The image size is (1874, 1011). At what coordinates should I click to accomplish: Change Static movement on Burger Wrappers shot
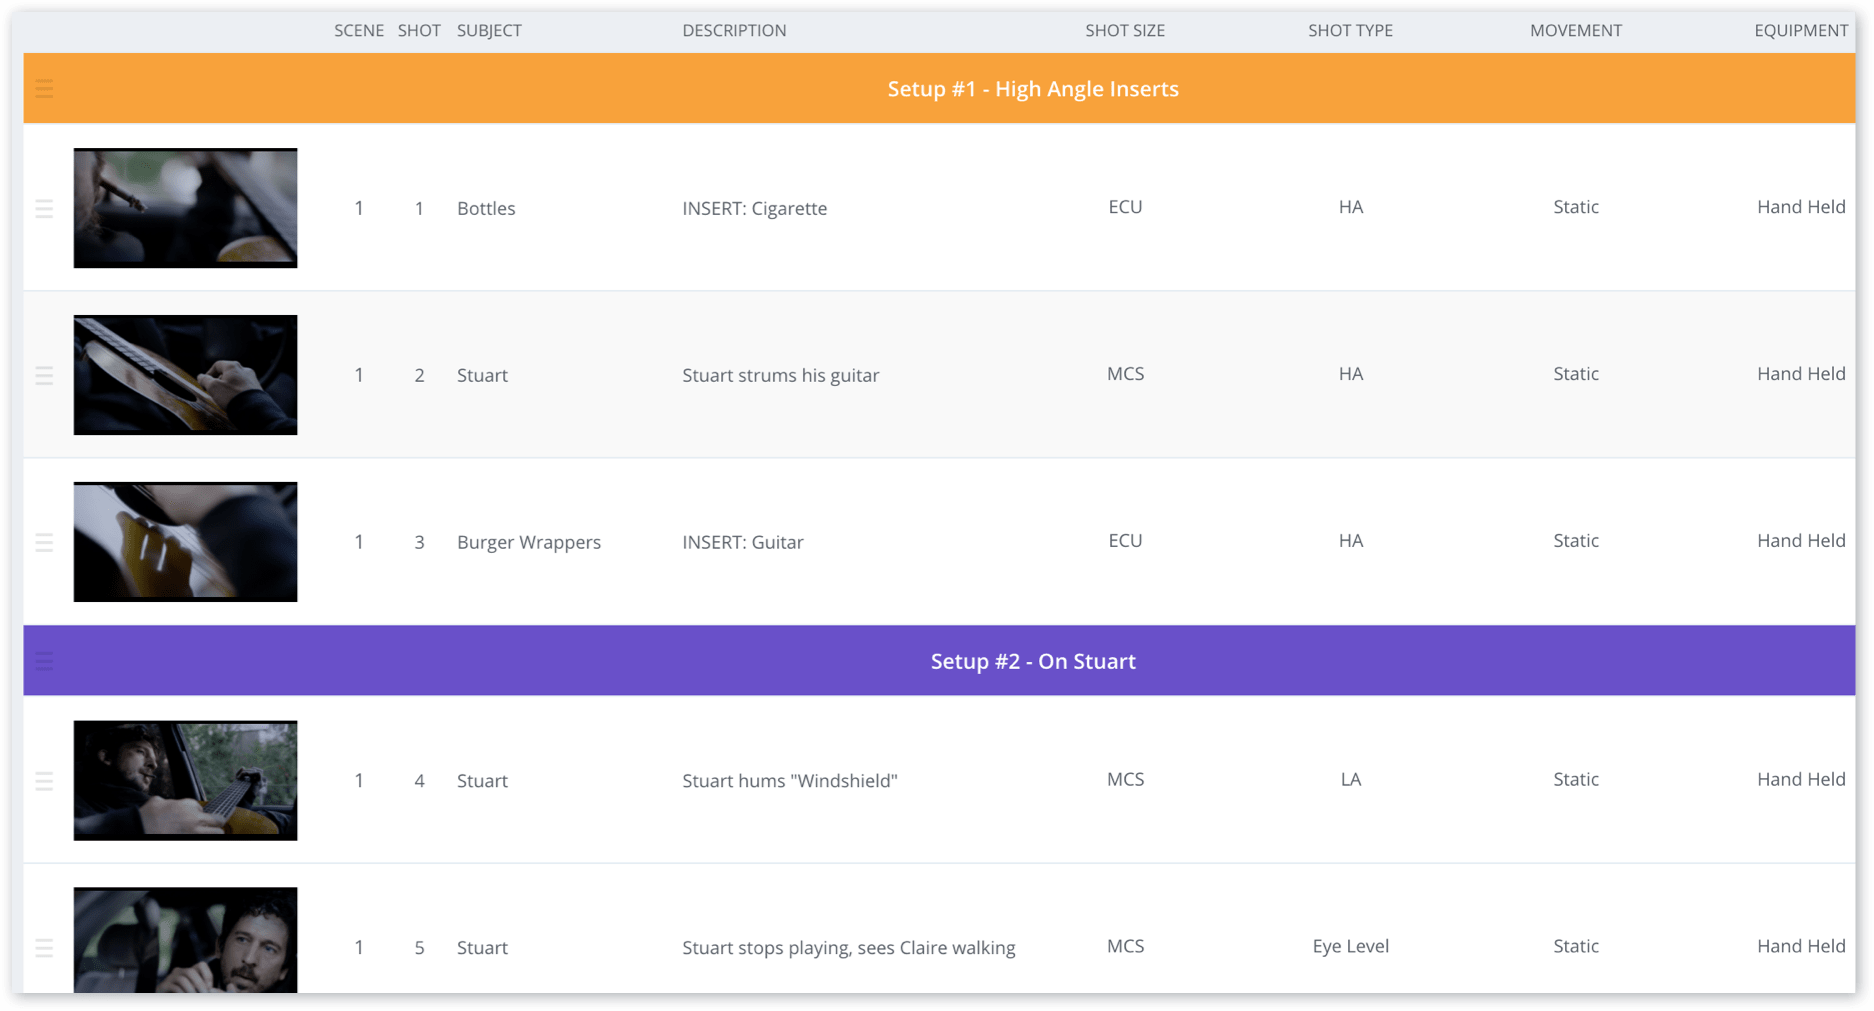1576,540
